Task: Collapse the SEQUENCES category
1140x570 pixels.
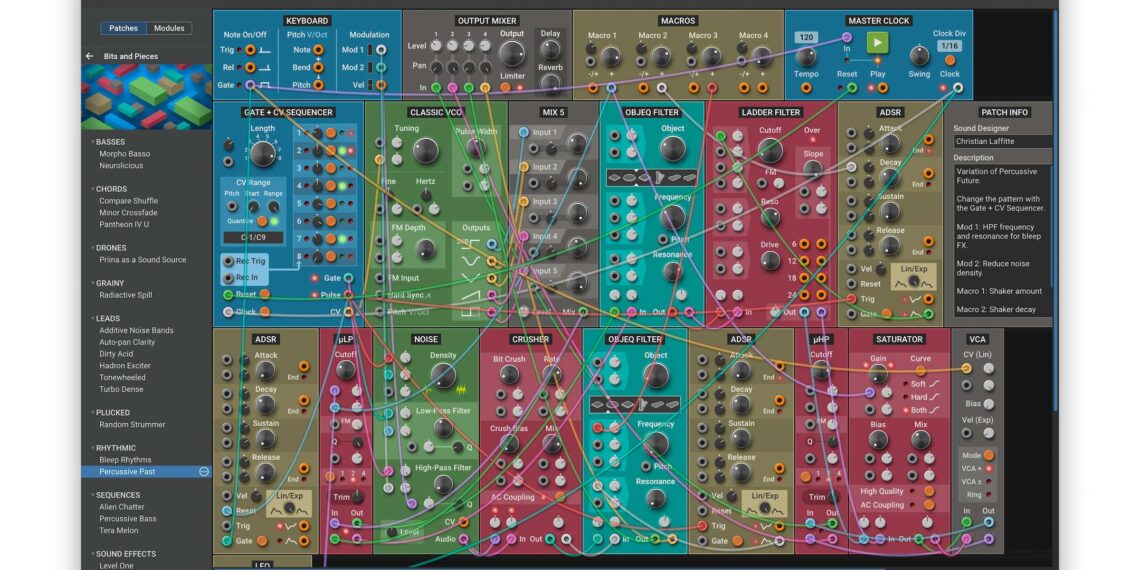Action: click(92, 495)
